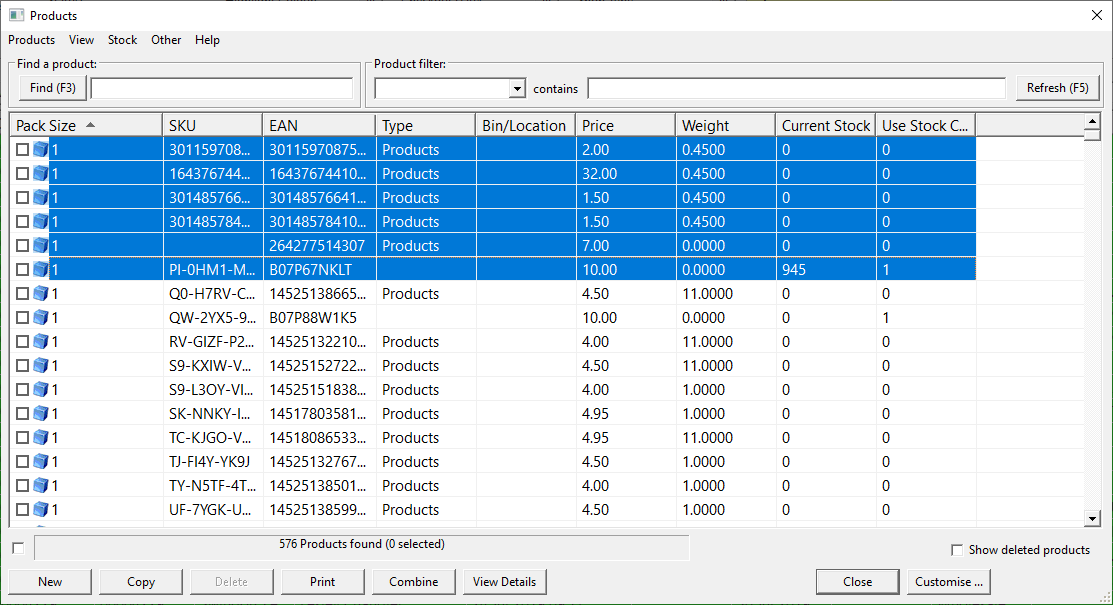This screenshot has width=1113, height=605.
Task: Sort by the Bin/Location column header
Action: click(525, 125)
